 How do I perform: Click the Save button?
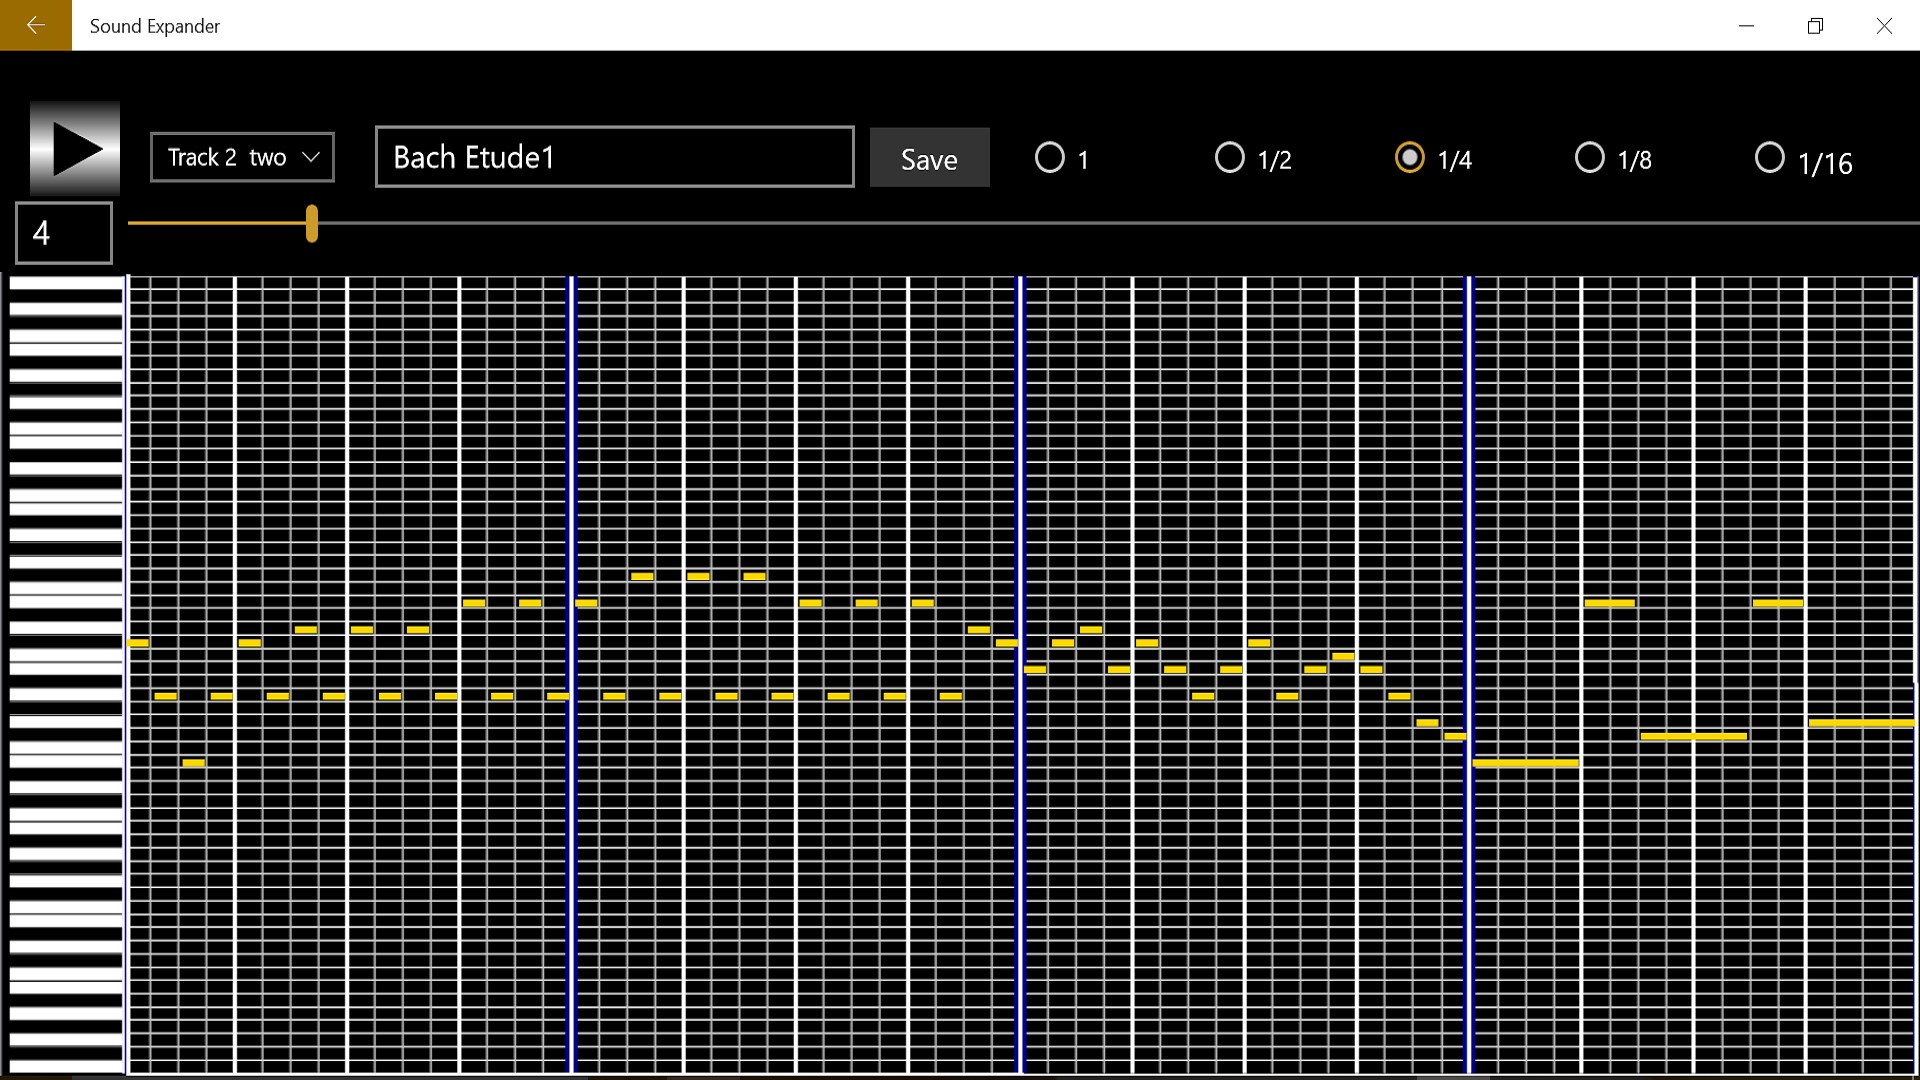point(929,157)
